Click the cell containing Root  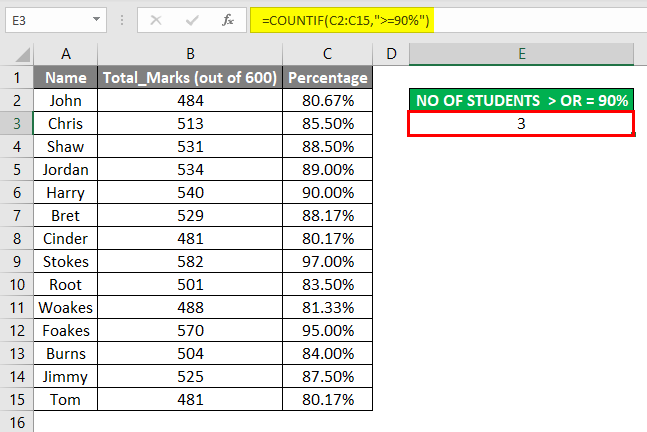point(66,284)
